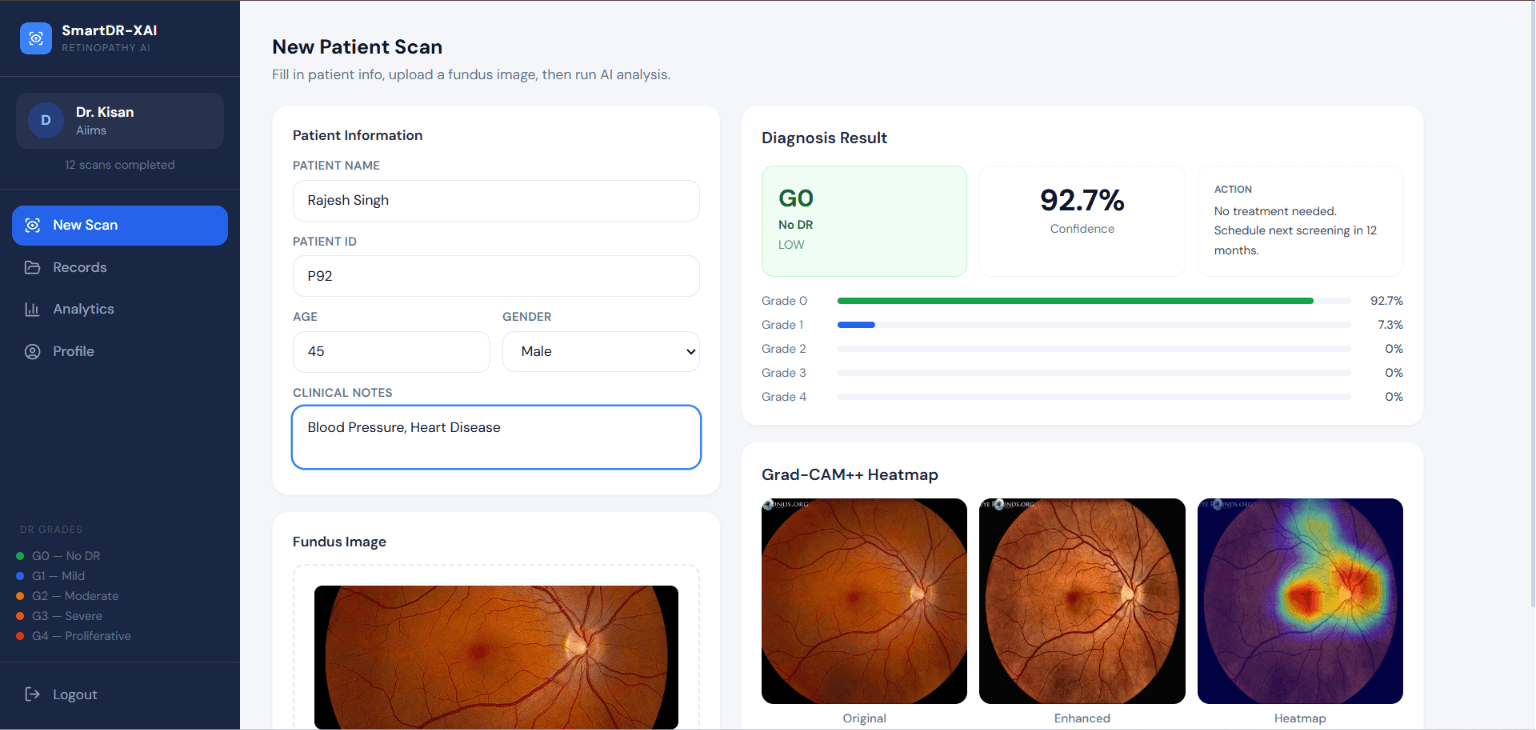Click the 'G3 — Severe' legend label
Screen dimensions: 1536x730
pos(67,616)
